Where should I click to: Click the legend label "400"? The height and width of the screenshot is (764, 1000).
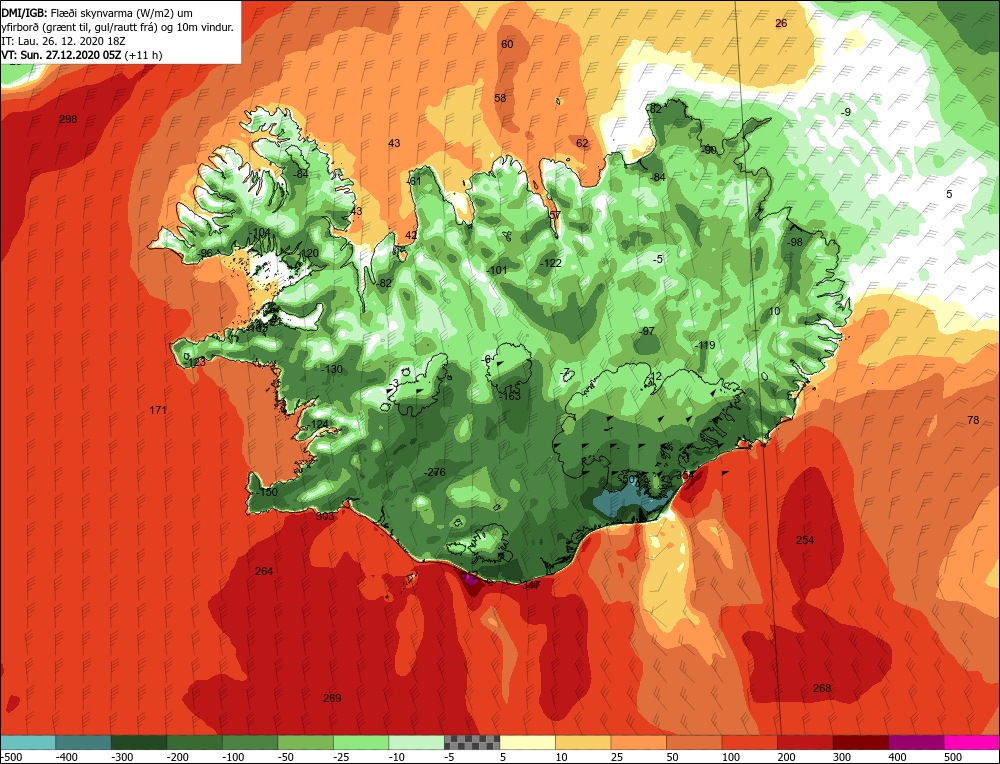tap(897, 757)
